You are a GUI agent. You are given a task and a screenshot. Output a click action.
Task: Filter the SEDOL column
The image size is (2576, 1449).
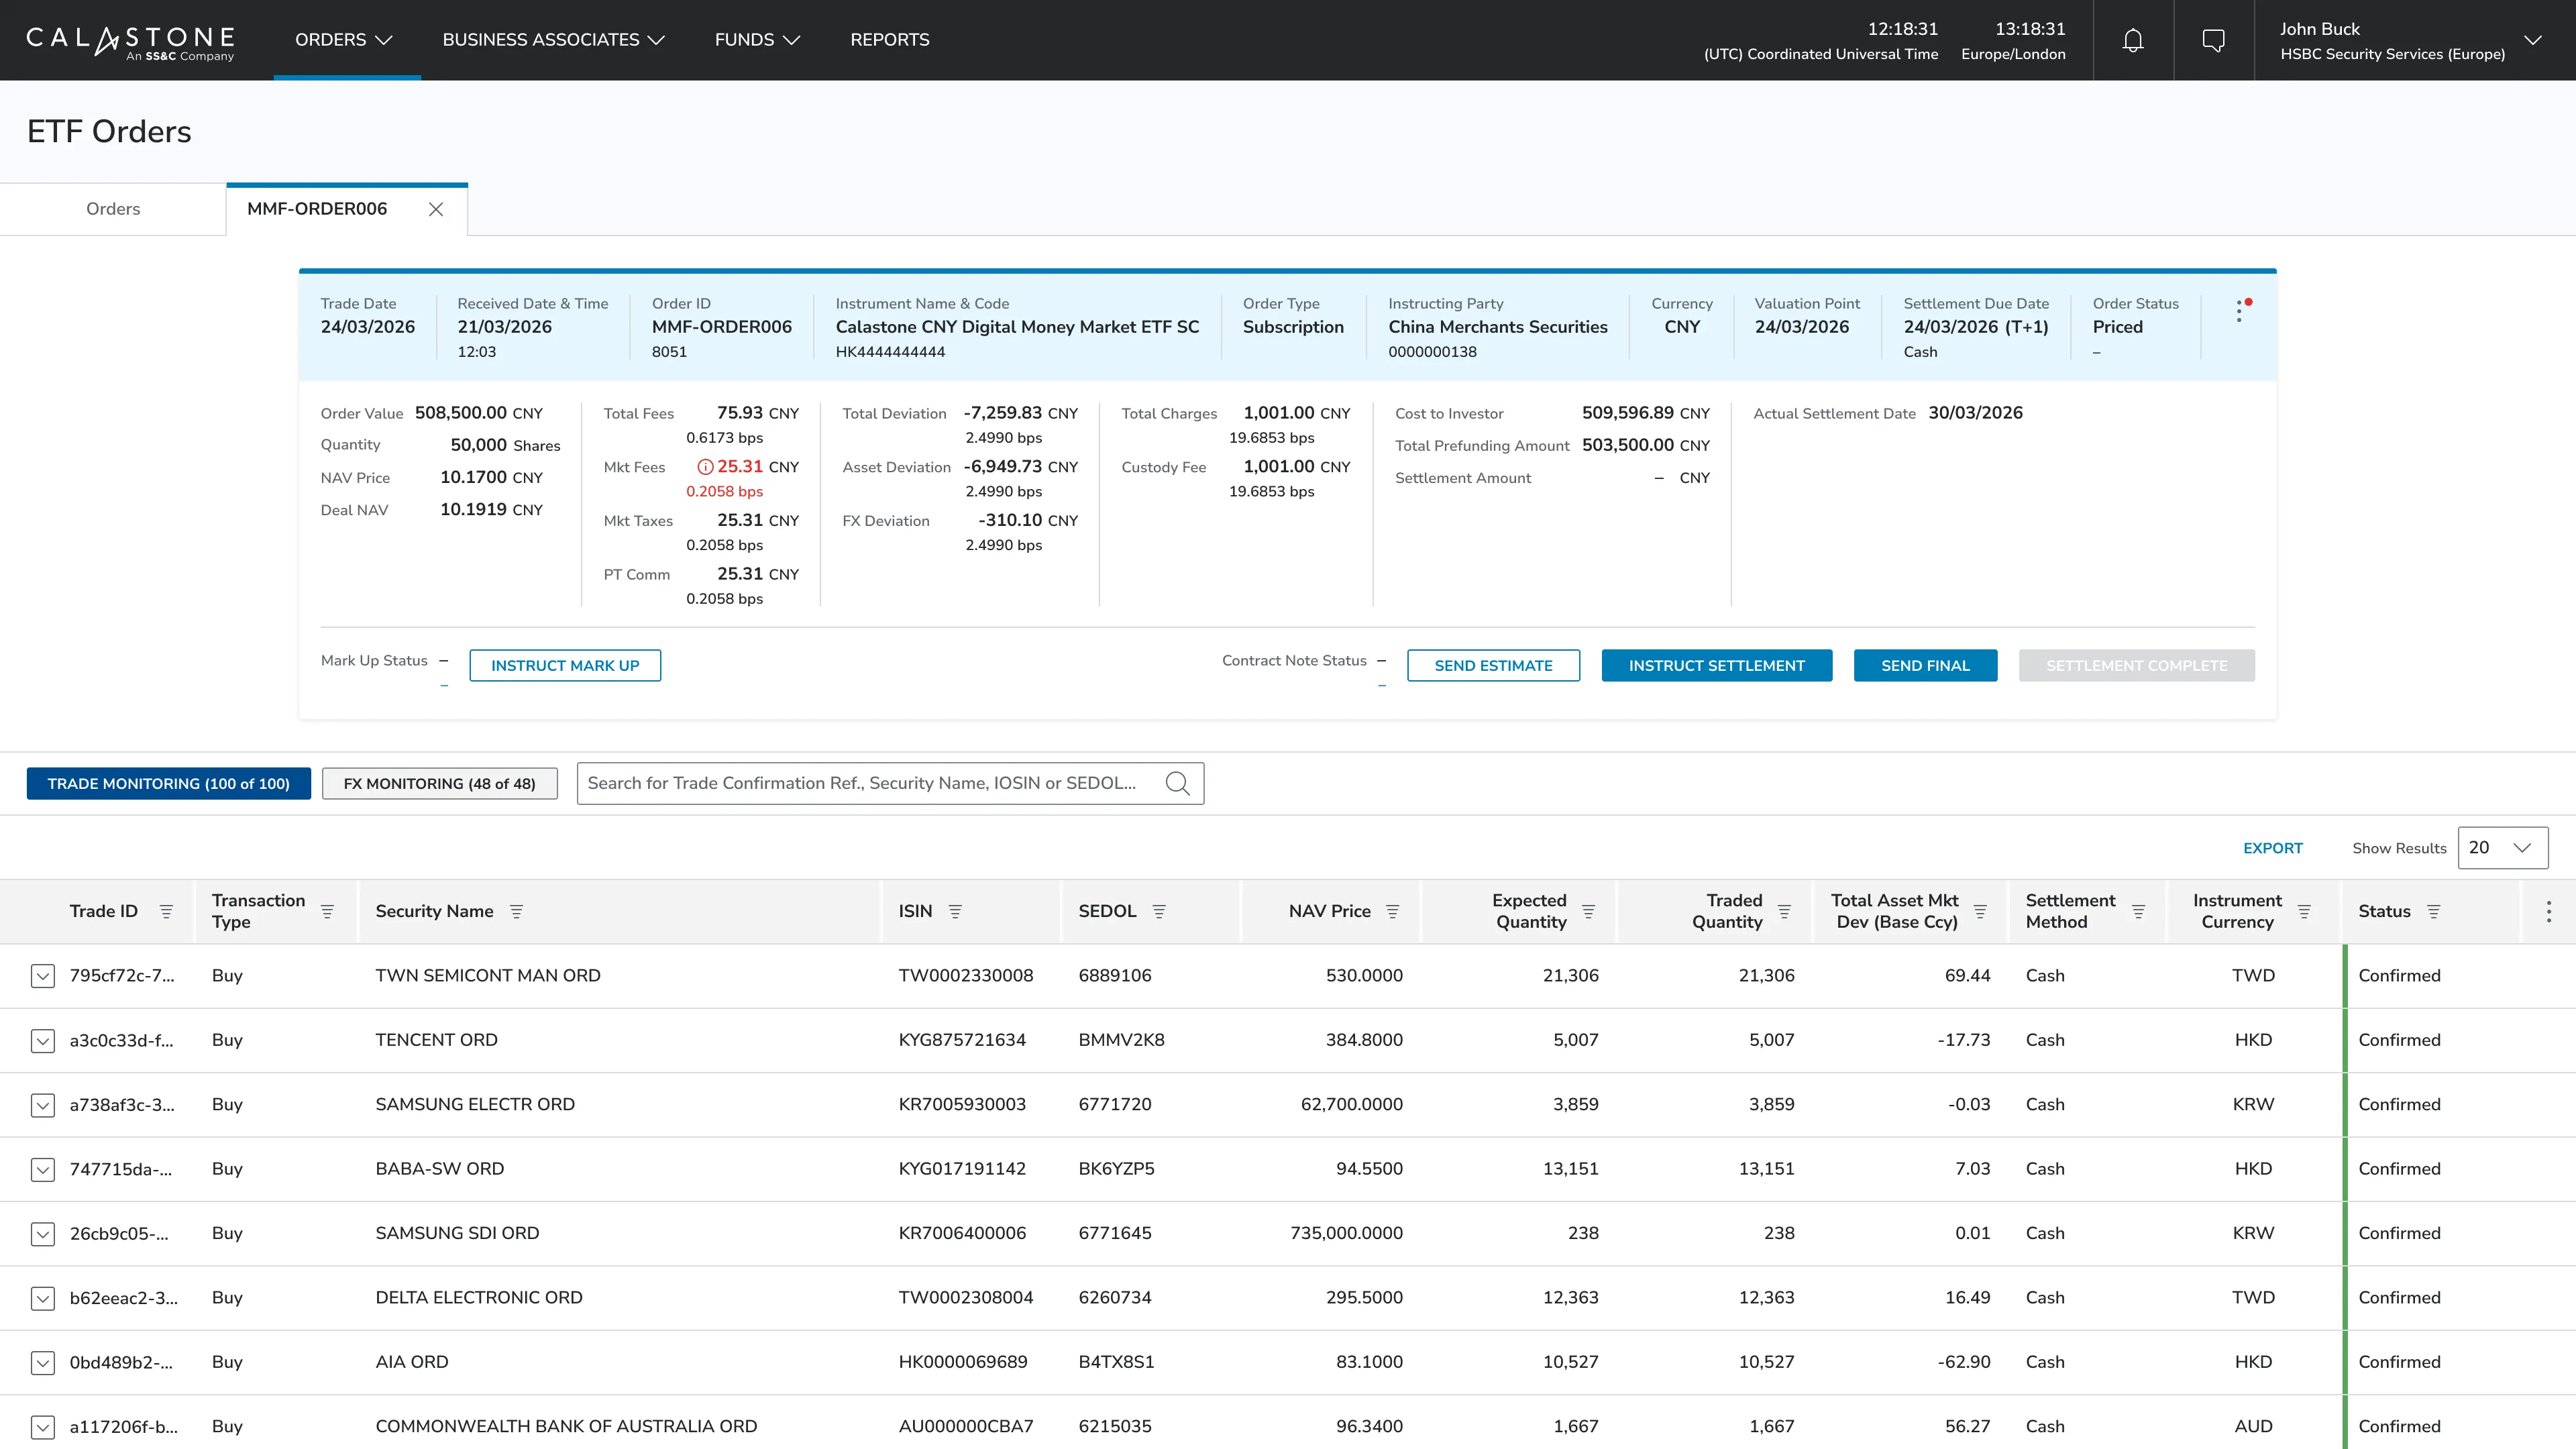coord(1159,911)
